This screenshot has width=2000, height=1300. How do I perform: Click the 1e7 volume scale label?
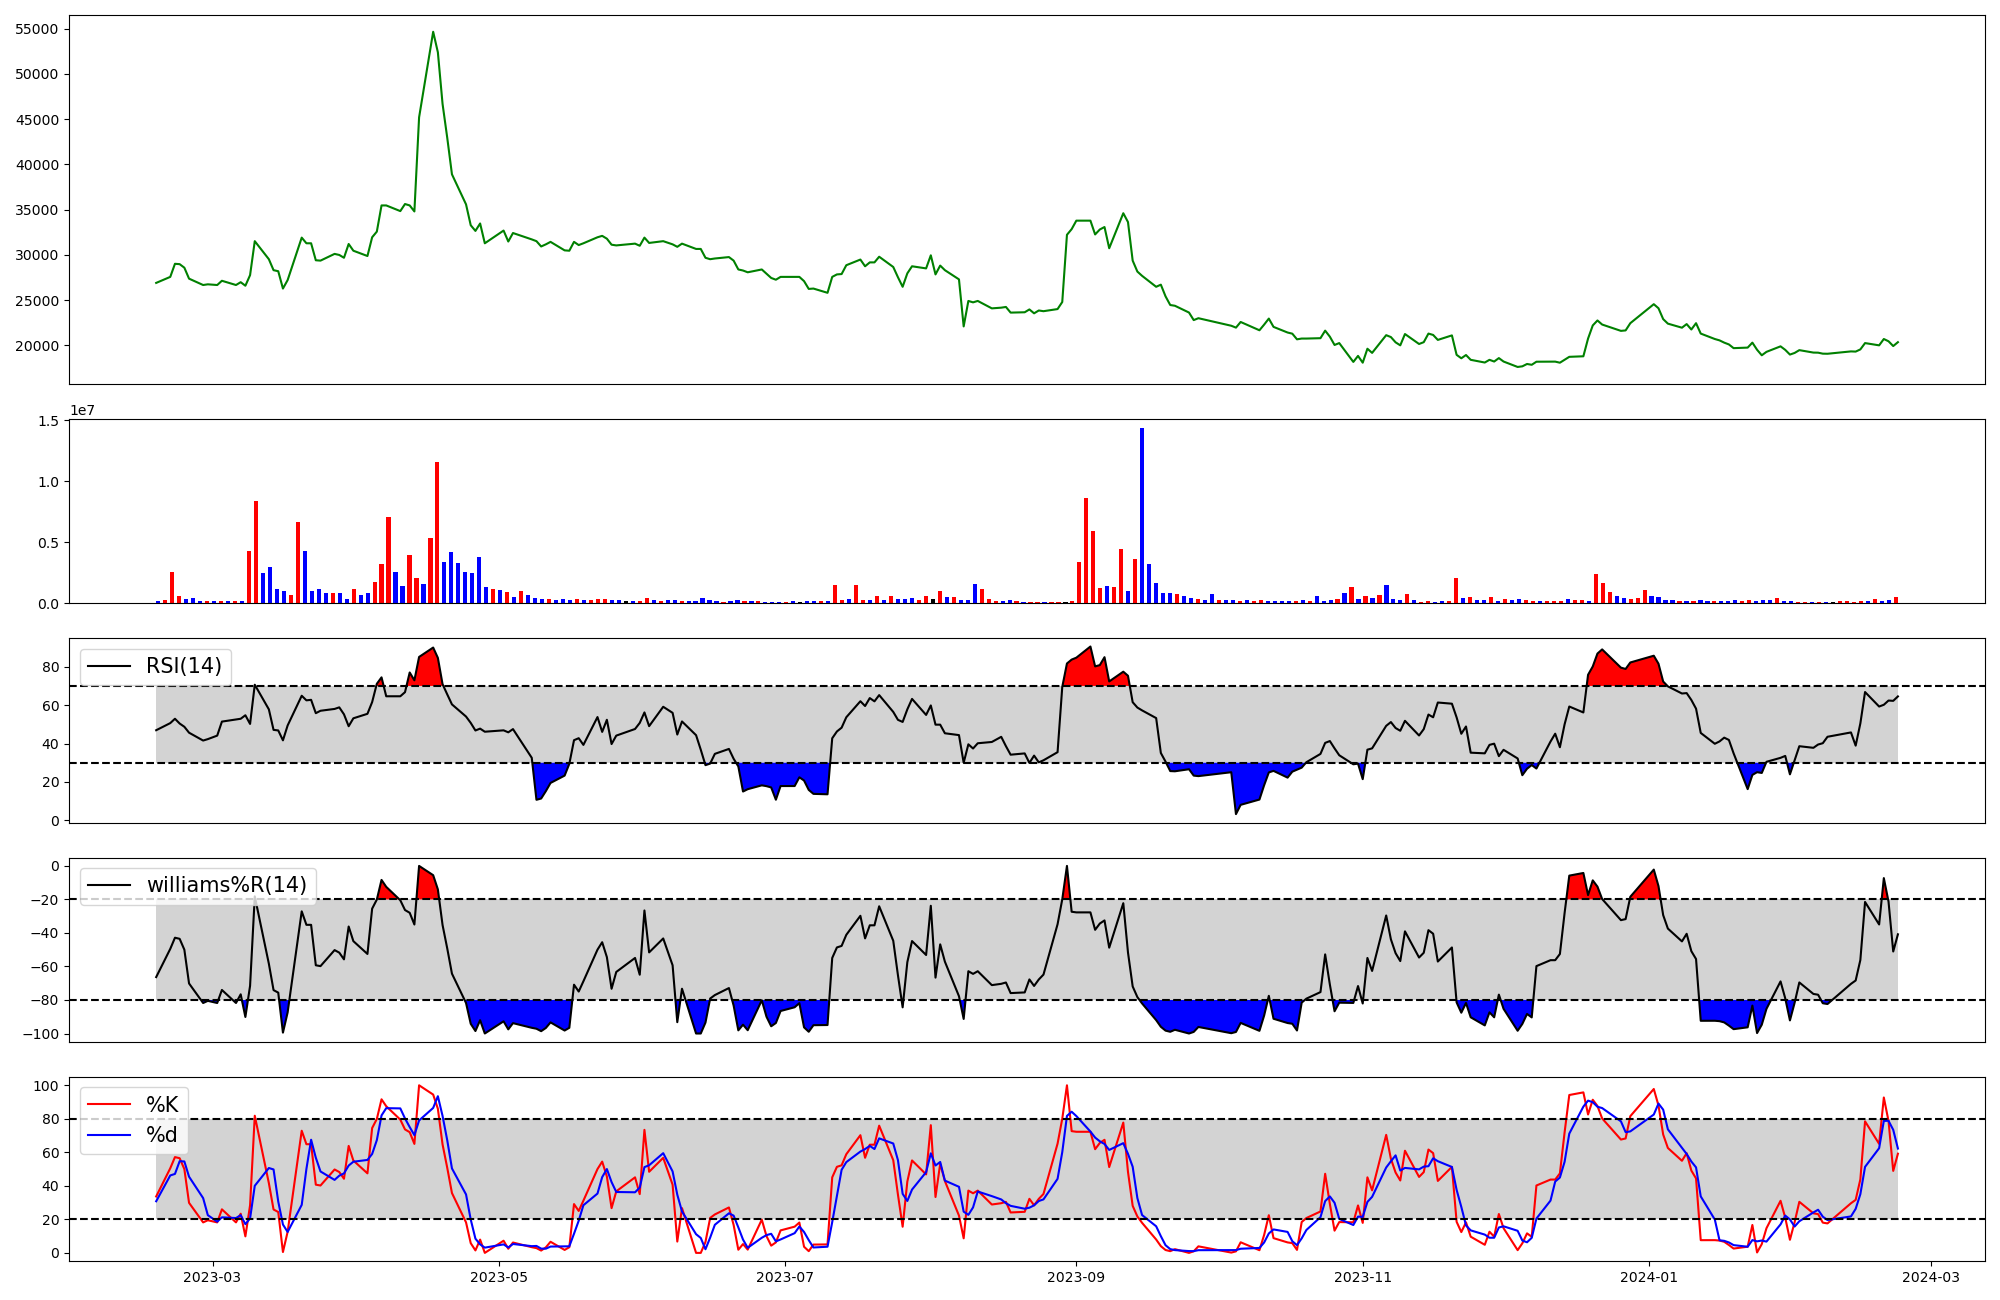pyautogui.click(x=82, y=410)
